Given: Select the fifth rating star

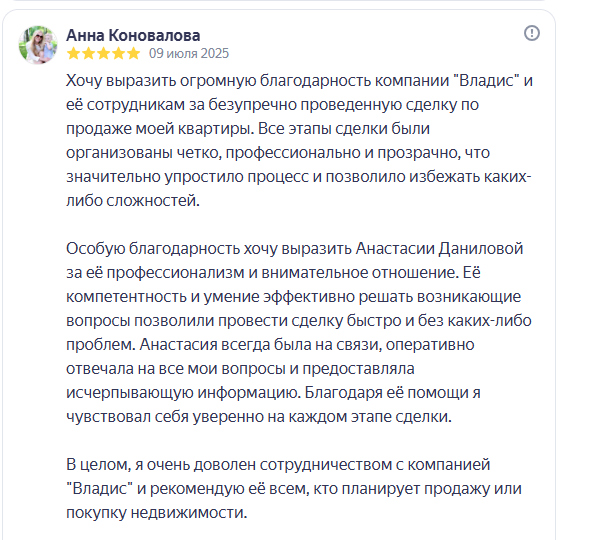Looking at the screenshot, I should [x=133, y=53].
